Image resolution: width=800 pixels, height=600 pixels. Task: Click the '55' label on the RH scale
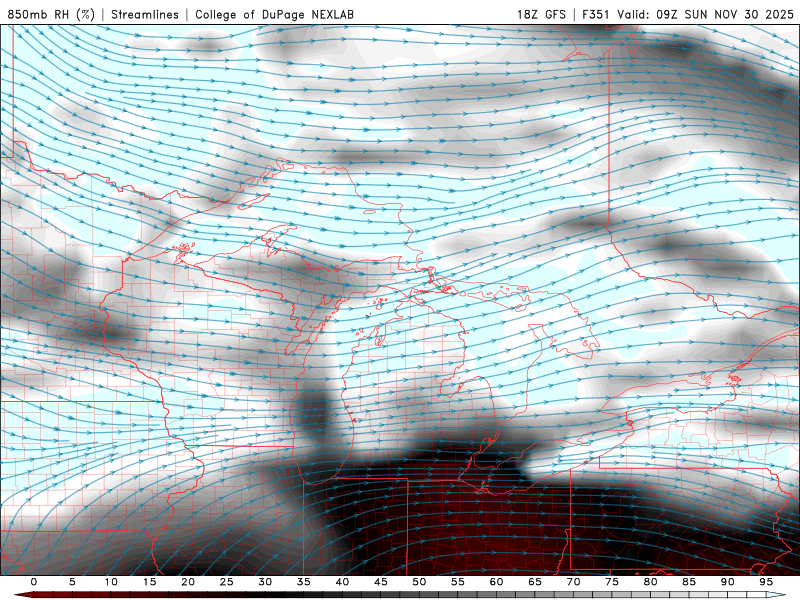pyautogui.click(x=458, y=582)
